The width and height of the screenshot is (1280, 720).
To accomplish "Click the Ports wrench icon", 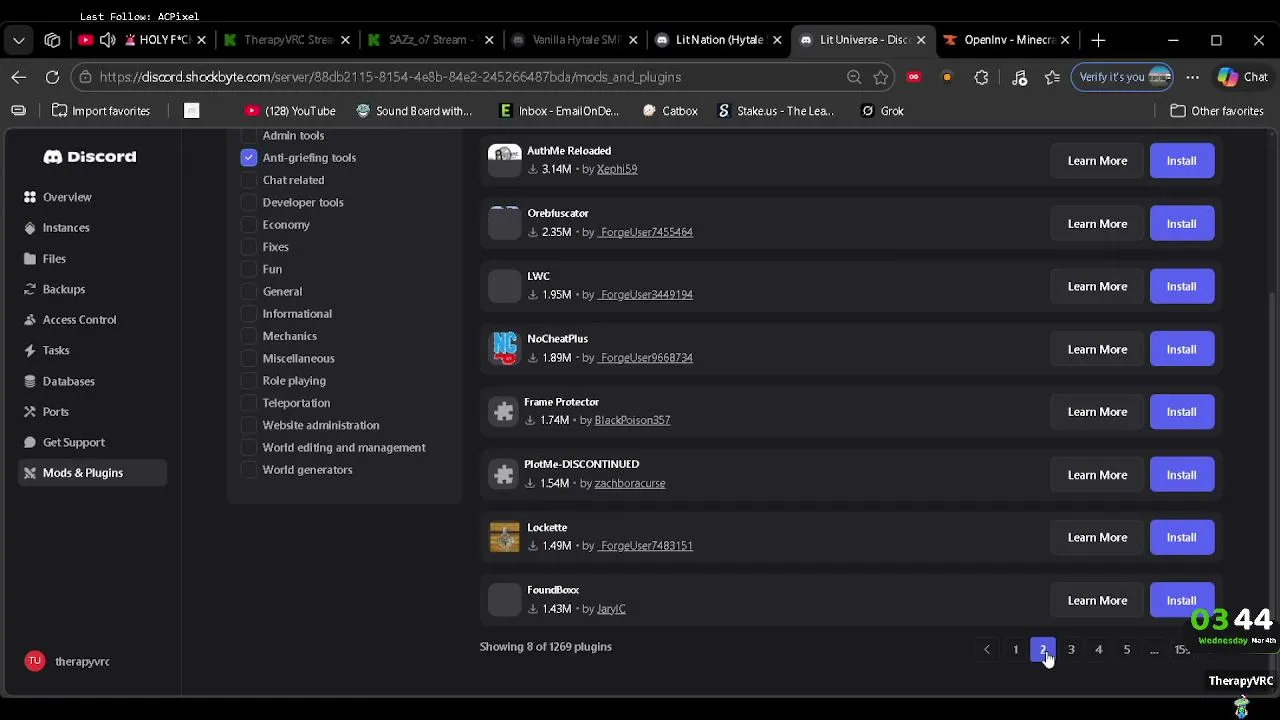I will [30, 412].
